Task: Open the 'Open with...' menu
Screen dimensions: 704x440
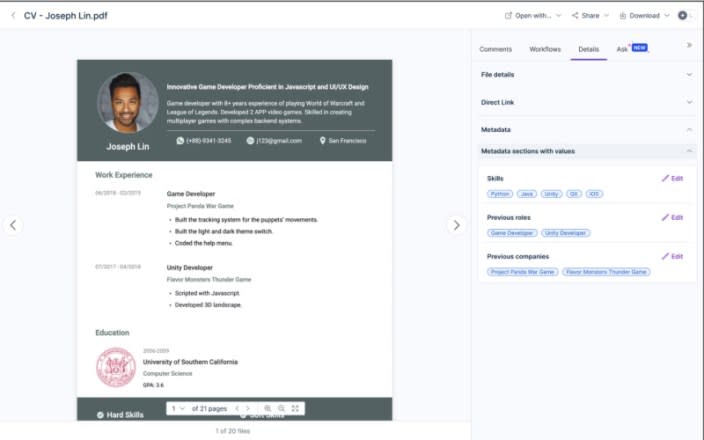Action: pyautogui.click(x=532, y=16)
